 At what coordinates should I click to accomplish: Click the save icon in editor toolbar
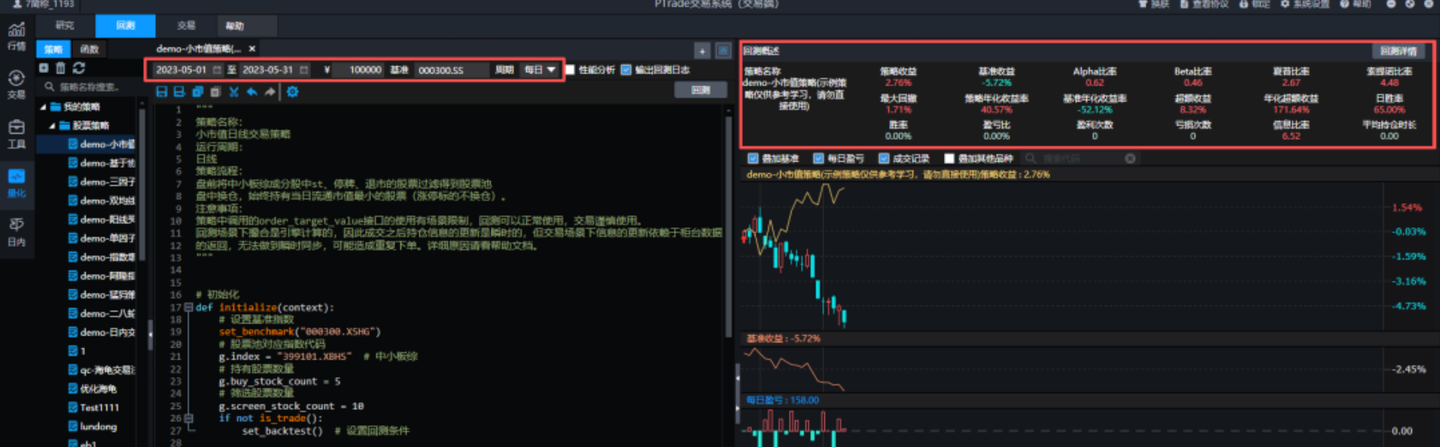162,92
